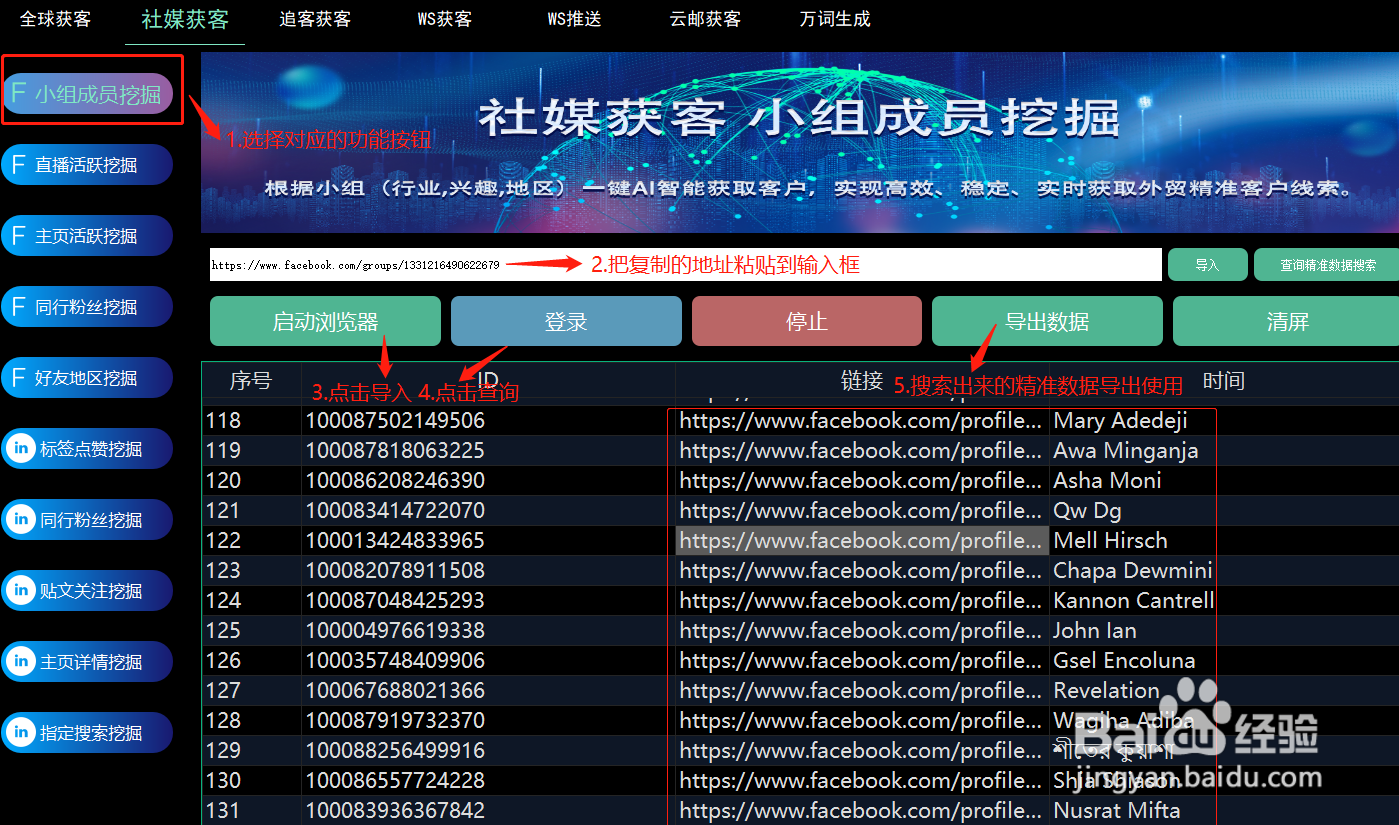This screenshot has height=825, width=1399.
Task: Open the 追客获客 tab
Action: tap(316, 19)
